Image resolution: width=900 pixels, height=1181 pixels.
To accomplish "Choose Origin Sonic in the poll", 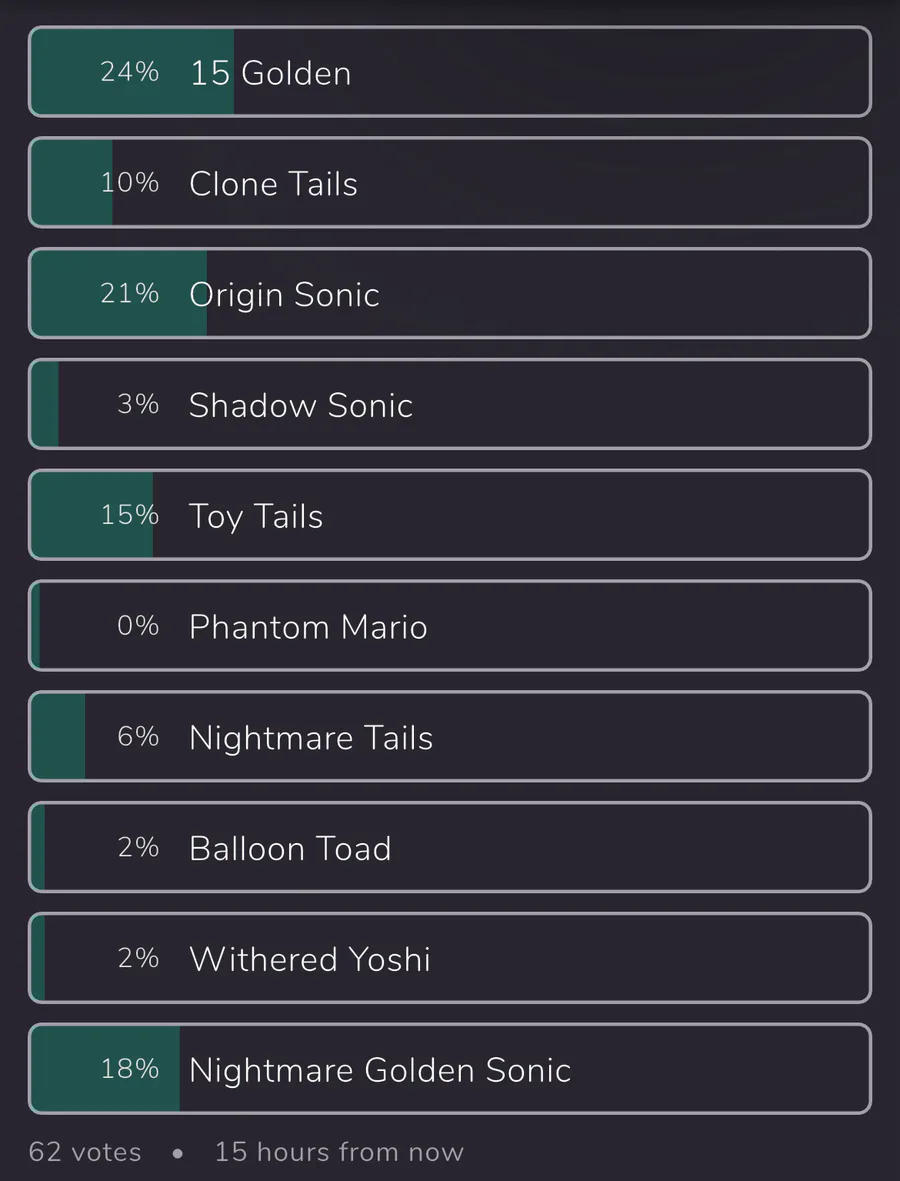I will tap(450, 294).
